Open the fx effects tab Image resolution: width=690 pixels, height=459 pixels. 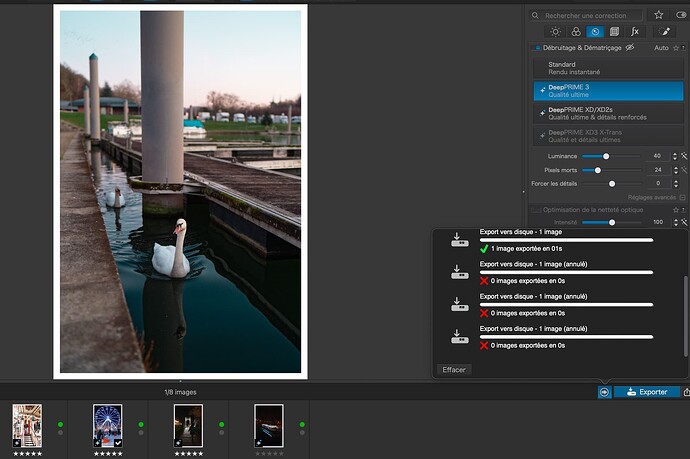[635, 32]
